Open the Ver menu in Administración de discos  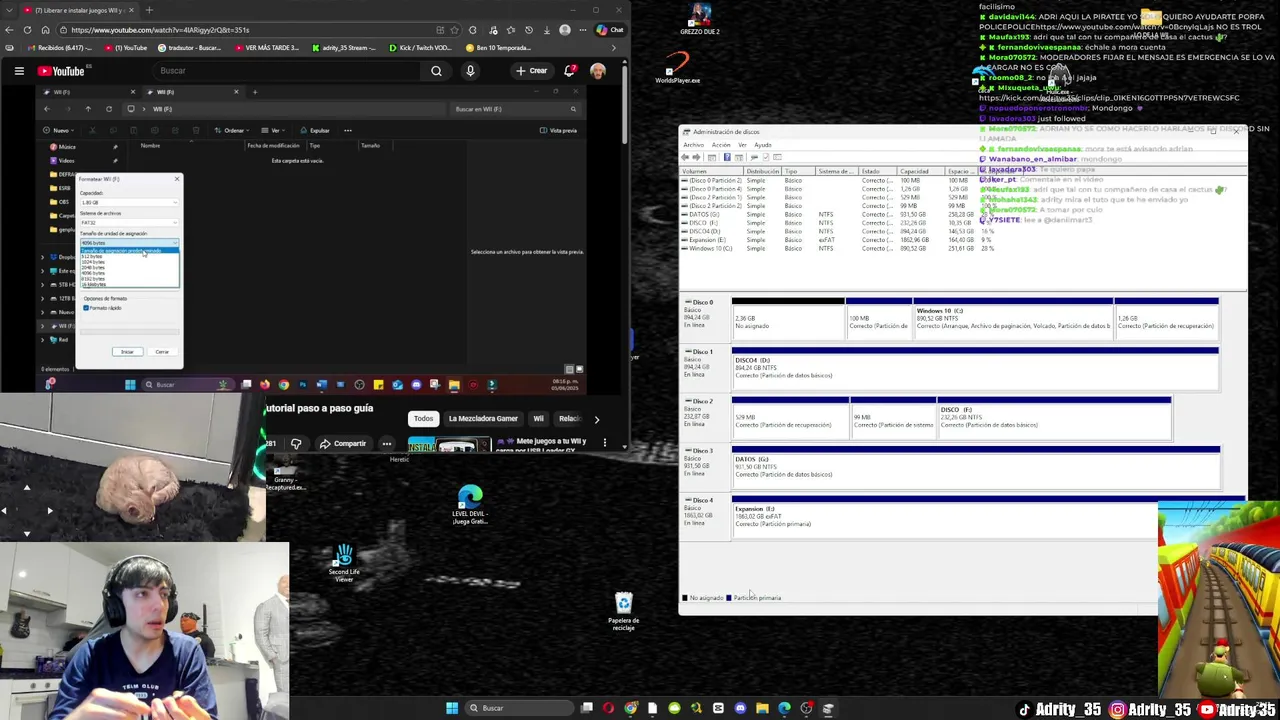[743, 145]
